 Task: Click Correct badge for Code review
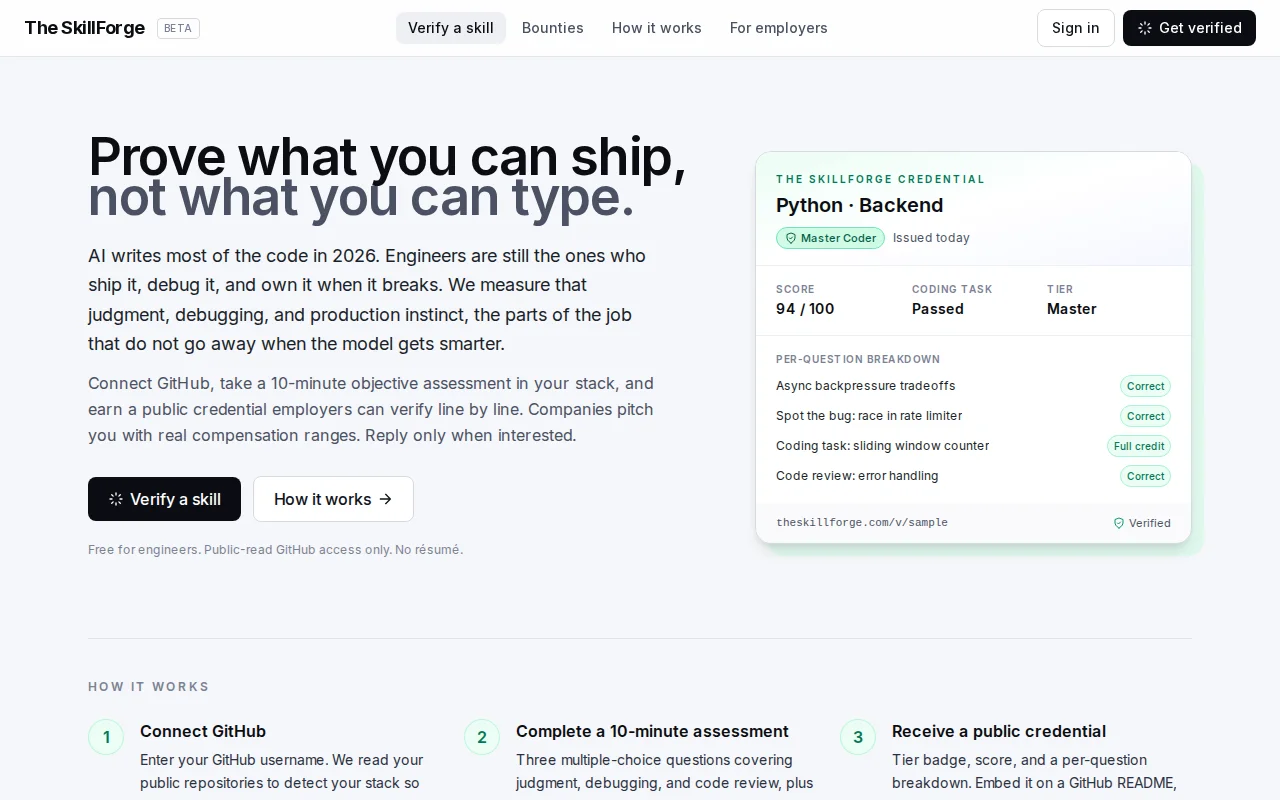point(1145,476)
